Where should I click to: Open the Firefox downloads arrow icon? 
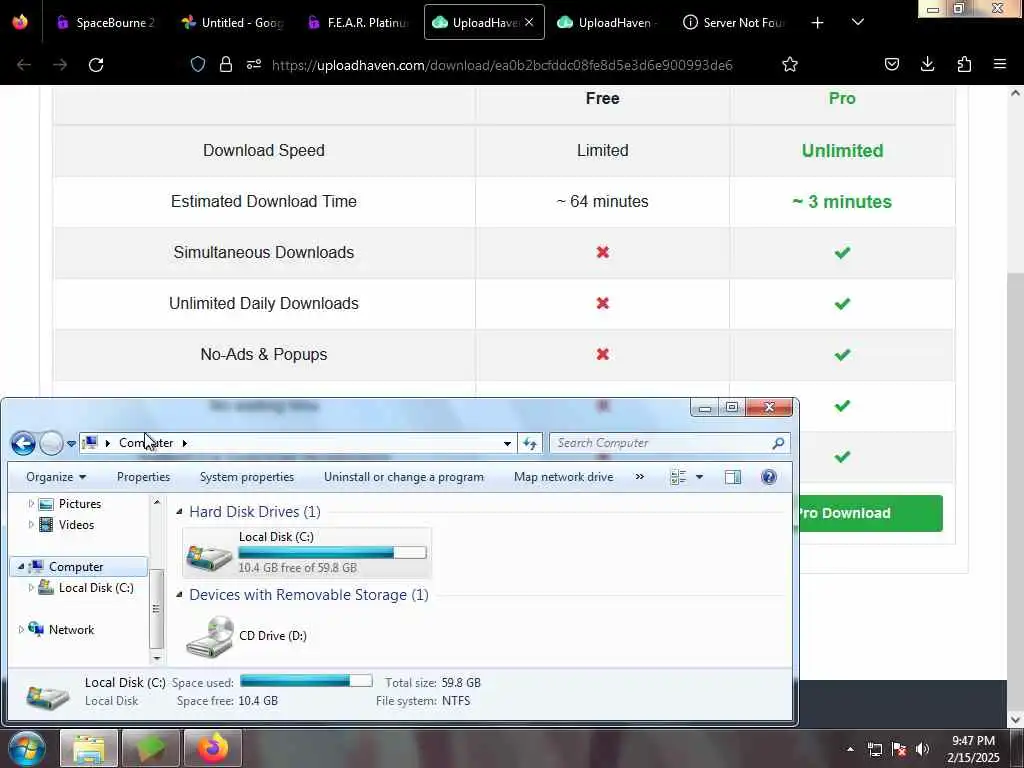pyautogui.click(x=927, y=64)
